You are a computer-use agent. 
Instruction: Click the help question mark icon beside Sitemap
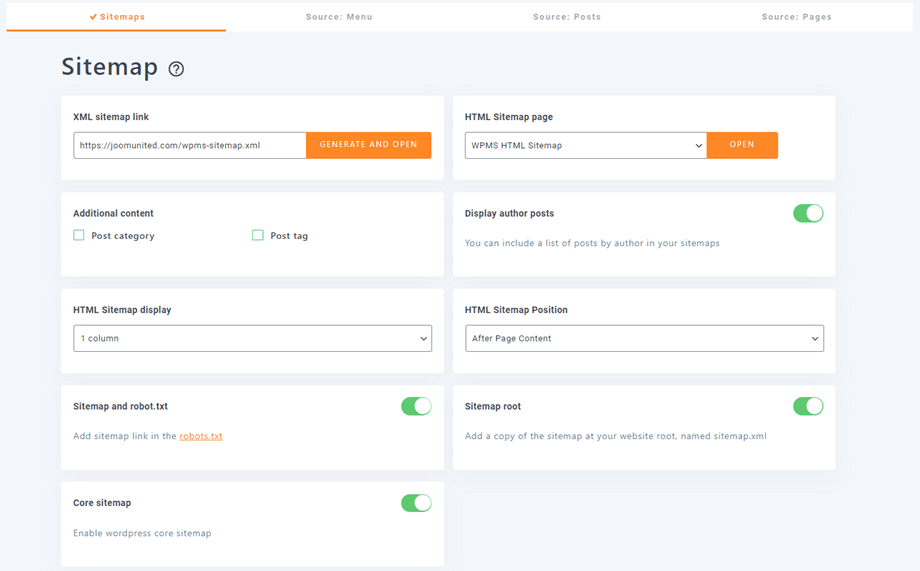(176, 69)
